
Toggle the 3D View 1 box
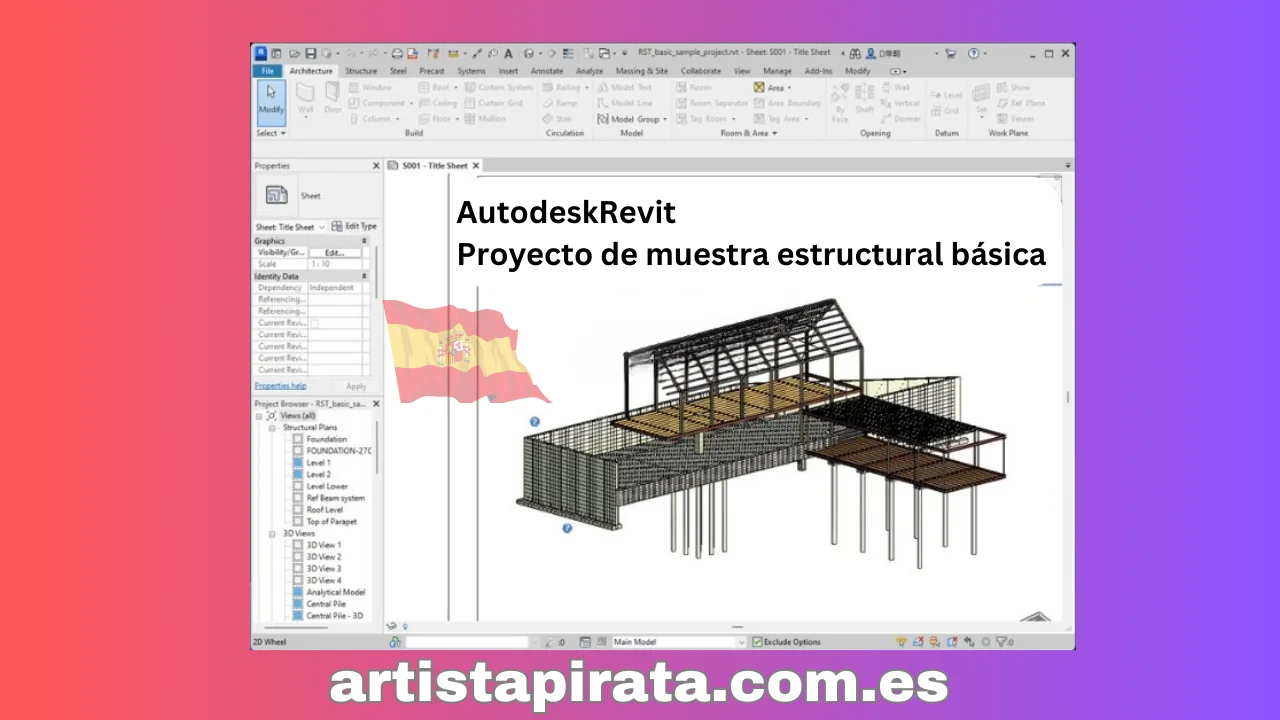click(298, 545)
